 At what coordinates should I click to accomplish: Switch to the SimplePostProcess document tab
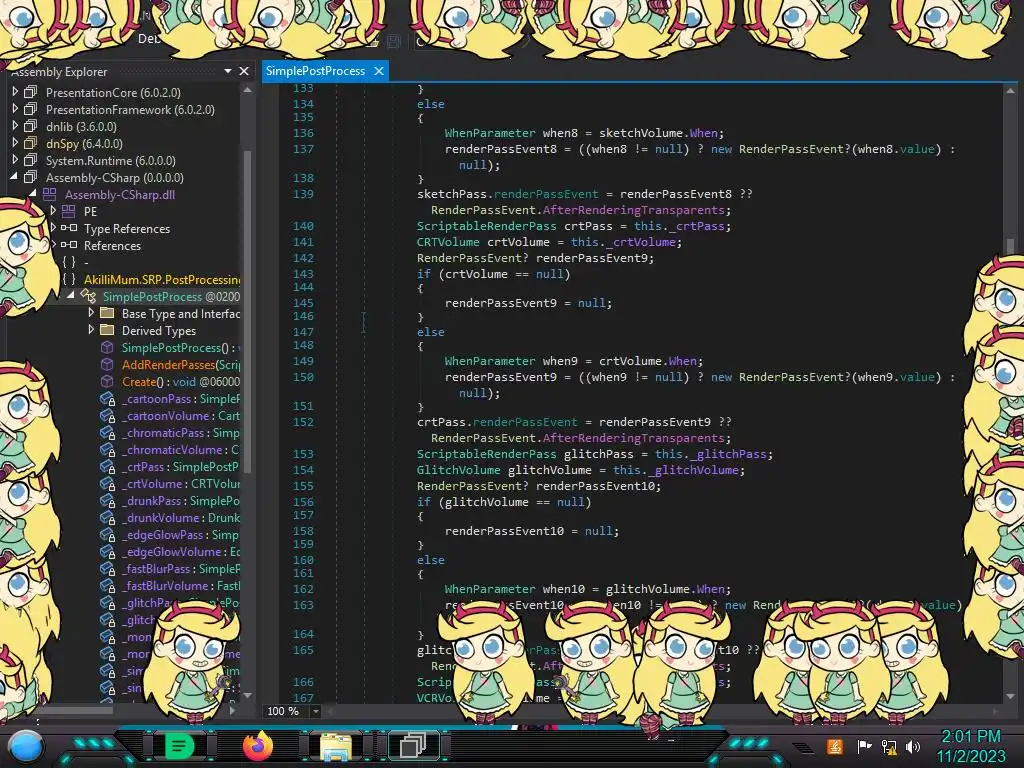coord(315,71)
